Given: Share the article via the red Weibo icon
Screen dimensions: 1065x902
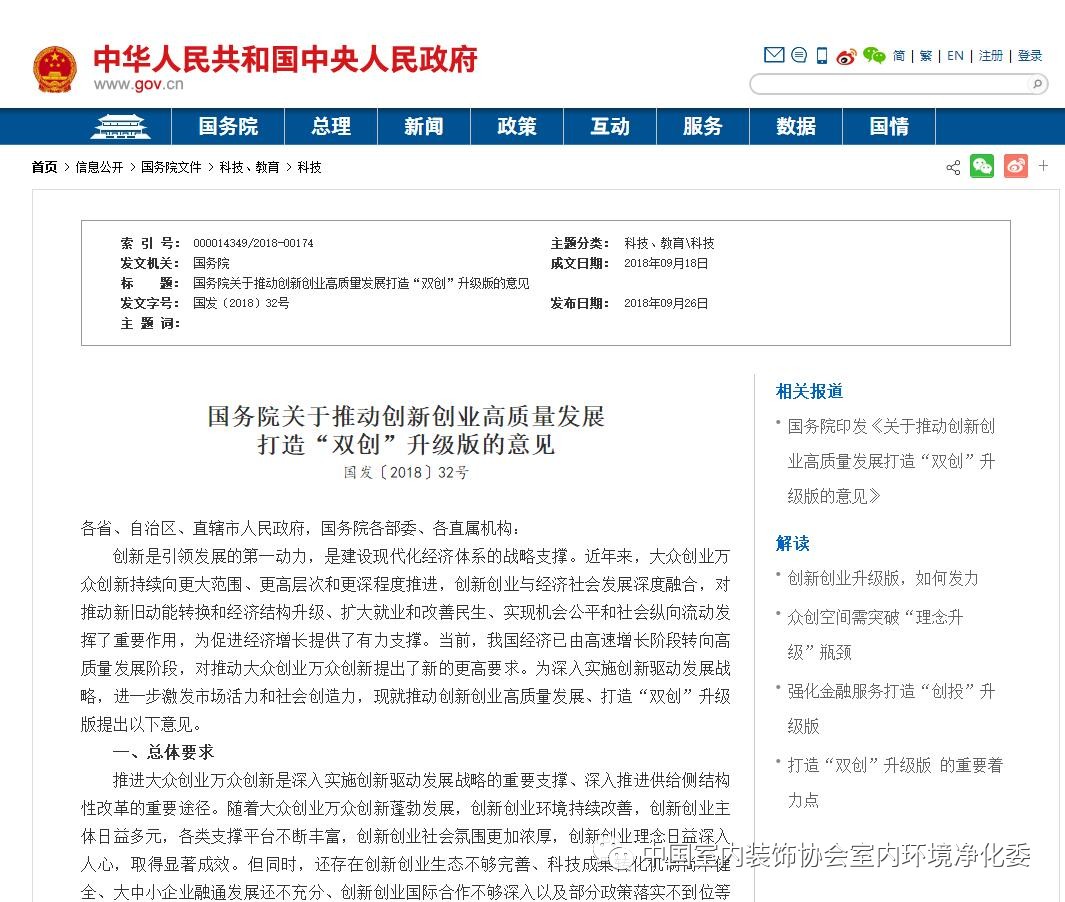Looking at the screenshot, I should [x=1016, y=167].
